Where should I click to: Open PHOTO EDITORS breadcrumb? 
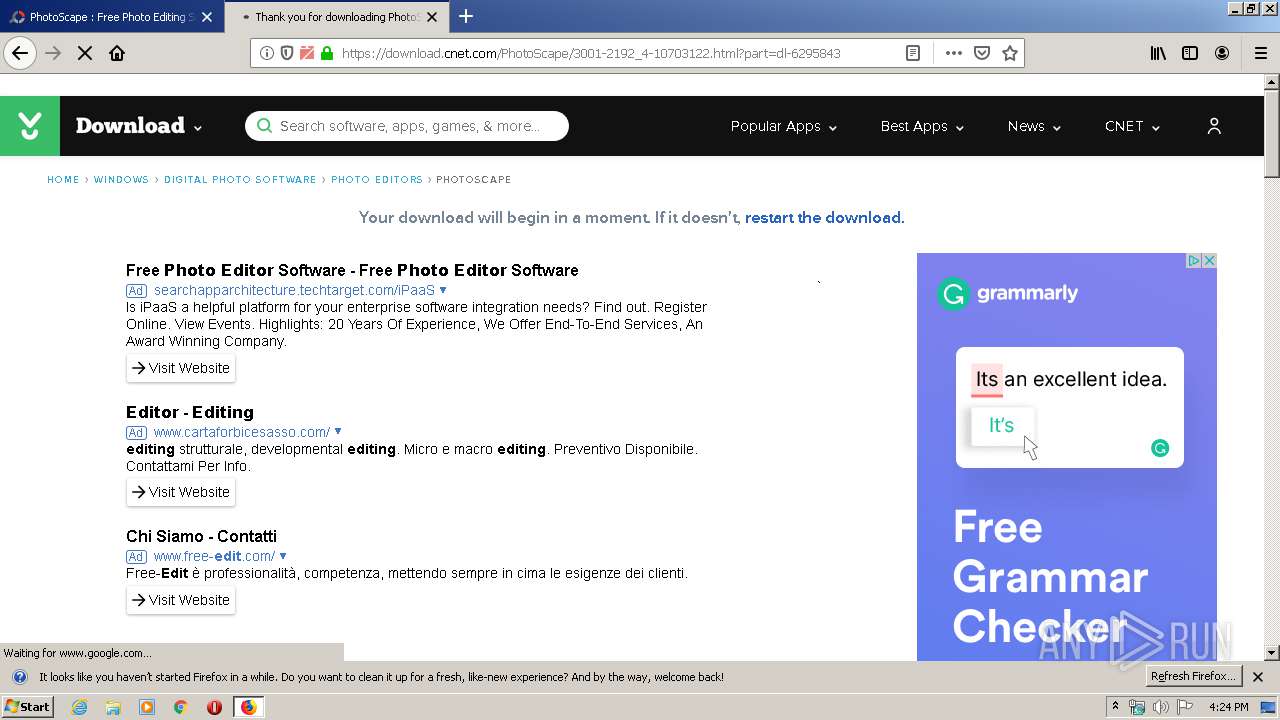point(377,180)
